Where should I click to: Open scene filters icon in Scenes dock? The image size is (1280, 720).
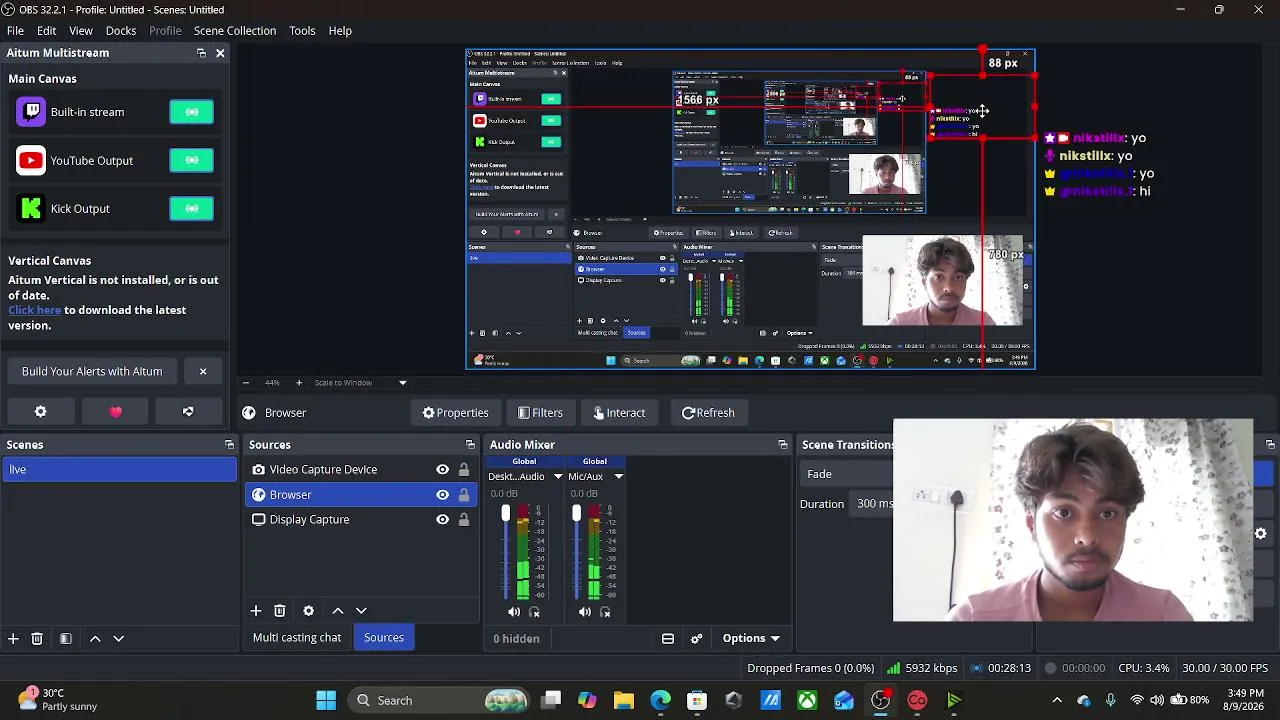pyautogui.click(x=65, y=638)
